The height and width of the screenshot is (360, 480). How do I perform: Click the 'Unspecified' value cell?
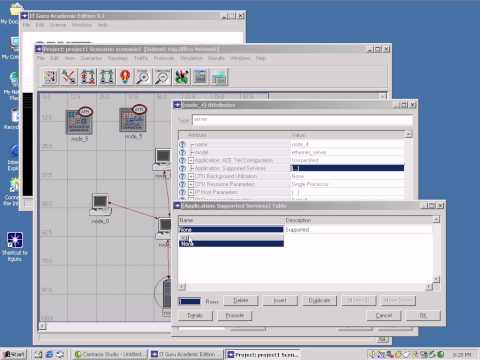coord(305,160)
